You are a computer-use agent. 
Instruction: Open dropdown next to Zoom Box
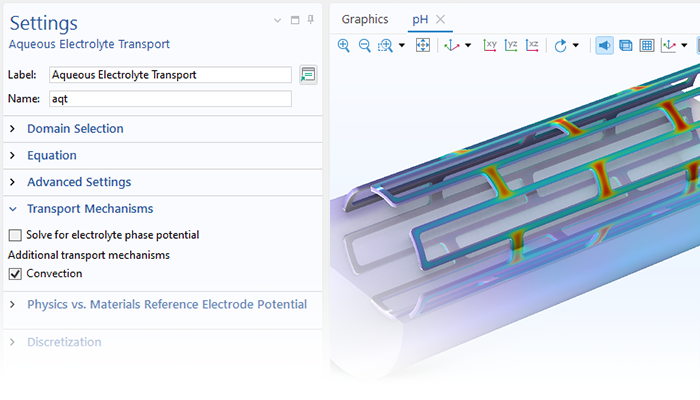pyautogui.click(x=402, y=45)
